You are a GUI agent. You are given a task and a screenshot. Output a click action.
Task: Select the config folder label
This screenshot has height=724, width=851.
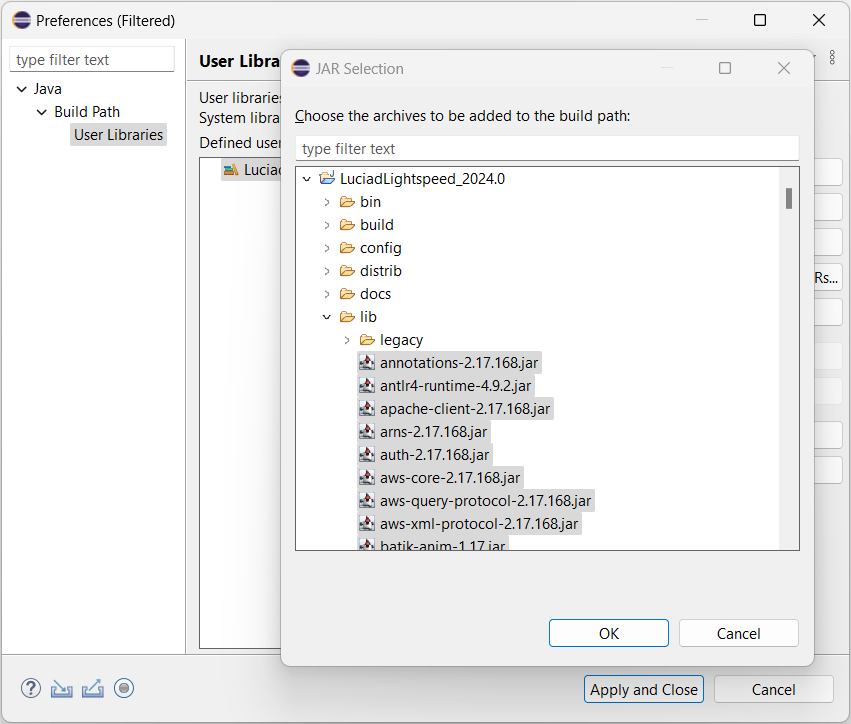pos(380,248)
